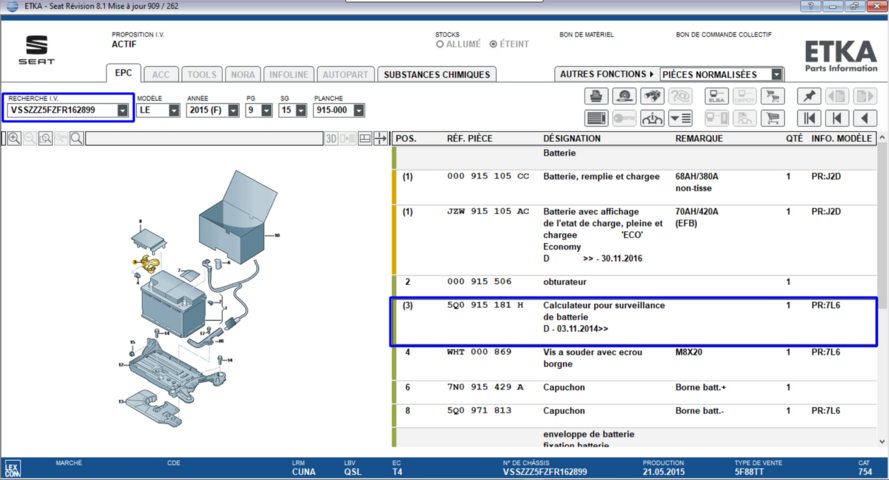Click the SEAT logo
The width and height of the screenshot is (889, 480).
37,50
